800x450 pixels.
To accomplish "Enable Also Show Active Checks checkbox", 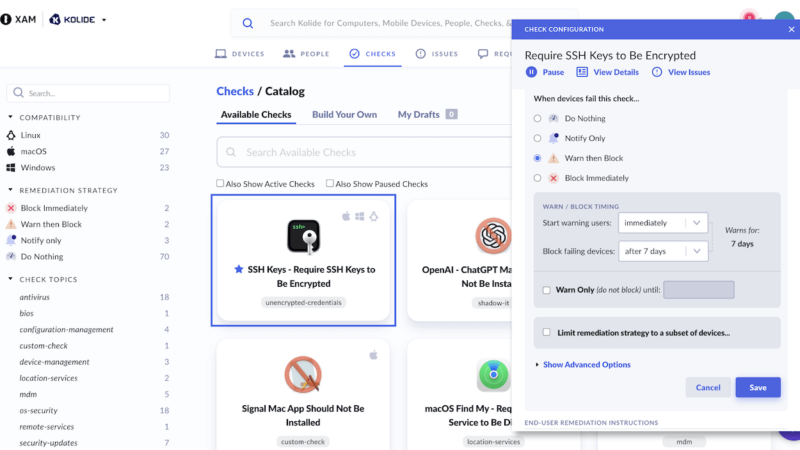I will click(x=220, y=183).
